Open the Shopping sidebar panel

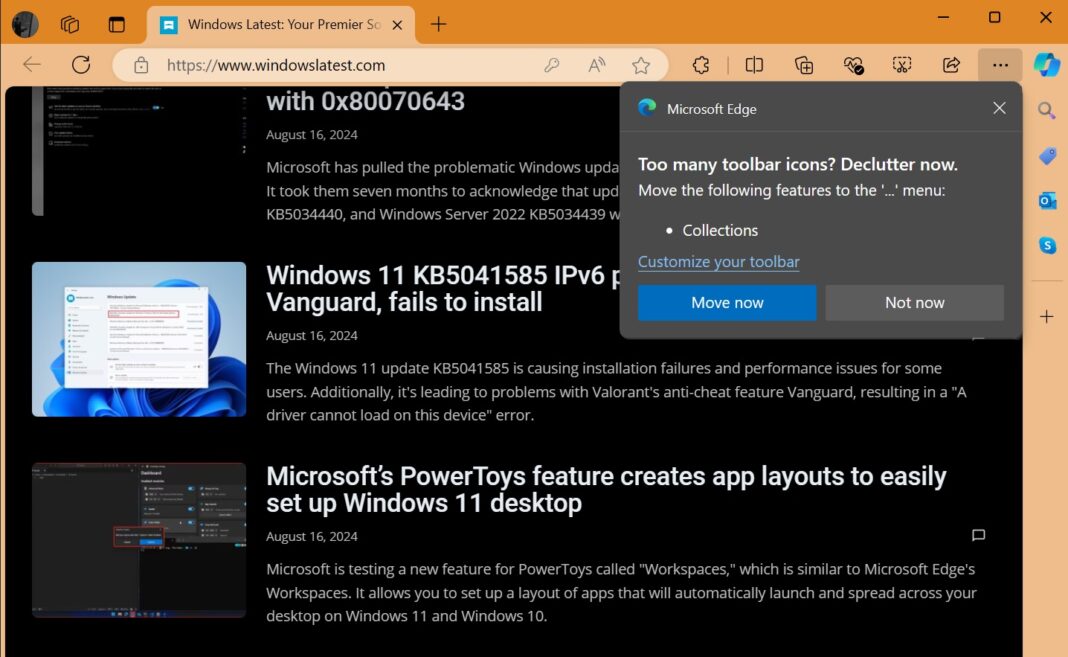(x=1046, y=155)
